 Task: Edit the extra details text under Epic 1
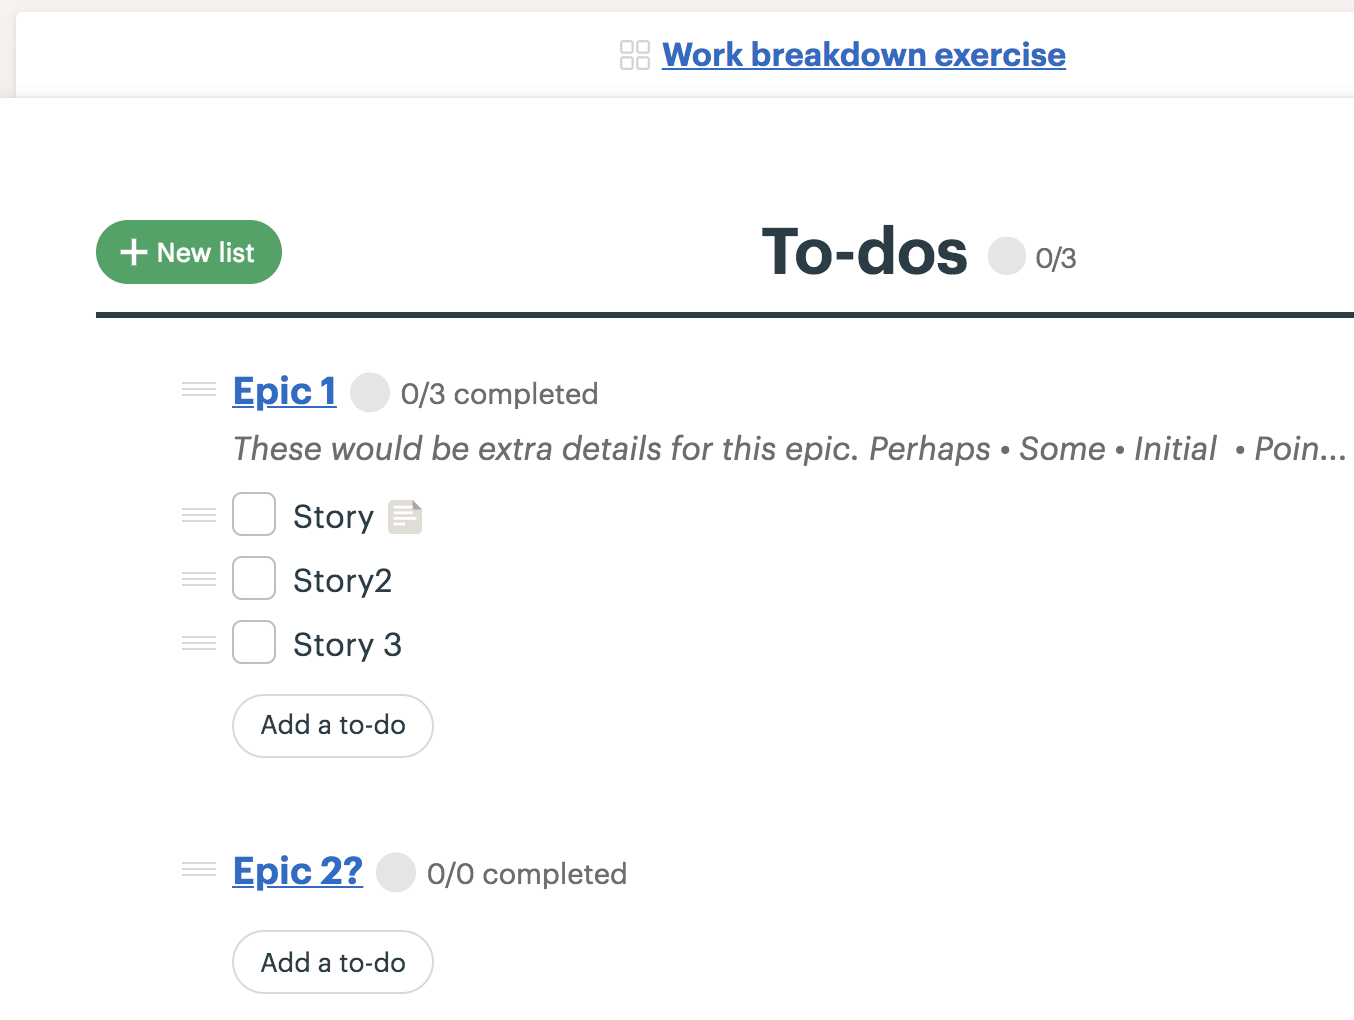click(700, 449)
